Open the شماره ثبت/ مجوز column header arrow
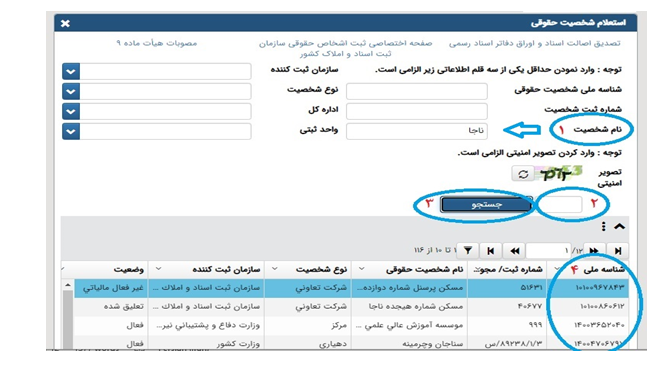Viewport: 668px width, 377px height. pyautogui.click(x=477, y=270)
